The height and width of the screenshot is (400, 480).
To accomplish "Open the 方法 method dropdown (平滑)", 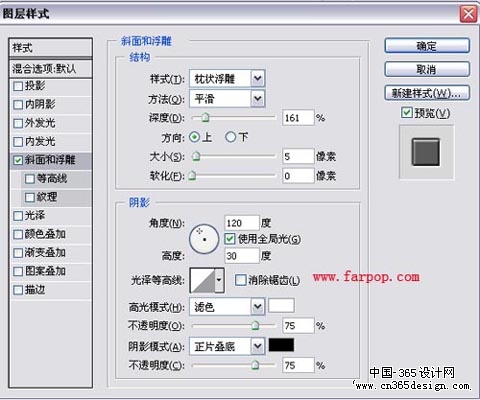I will 227,99.
